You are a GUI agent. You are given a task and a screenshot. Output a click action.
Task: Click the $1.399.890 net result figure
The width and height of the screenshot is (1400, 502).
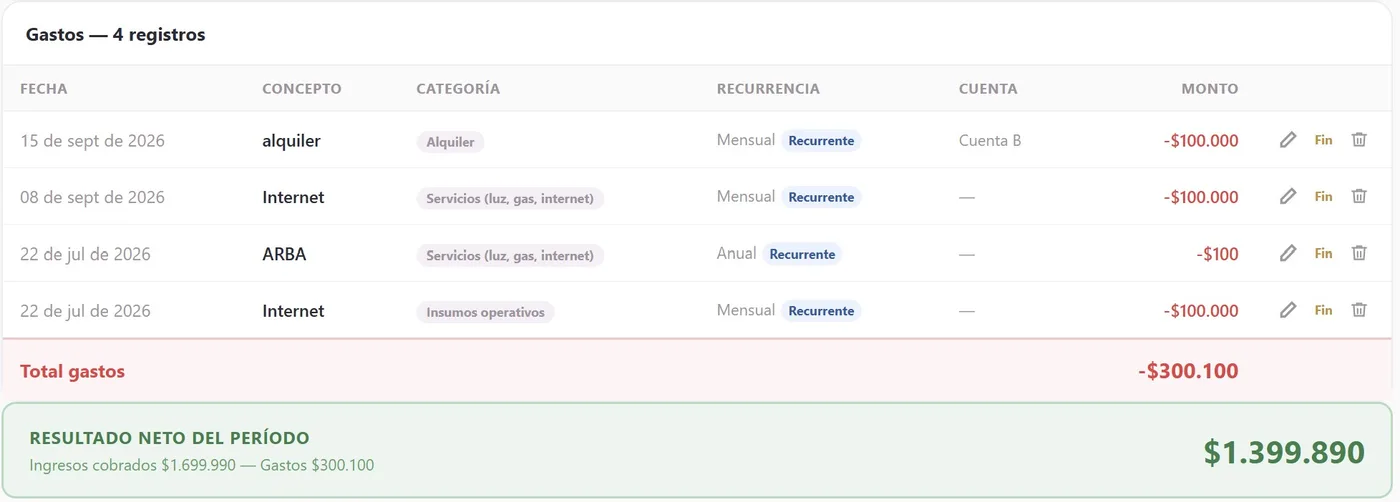pos(1284,452)
